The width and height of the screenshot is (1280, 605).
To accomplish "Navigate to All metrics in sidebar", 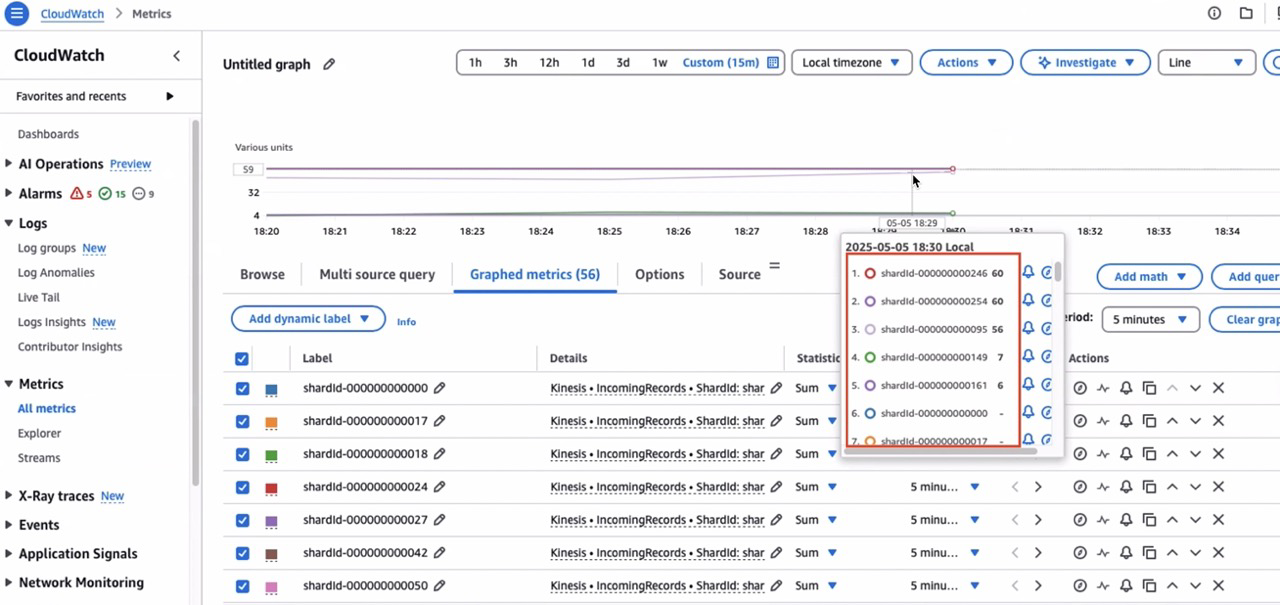I will [46, 408].
